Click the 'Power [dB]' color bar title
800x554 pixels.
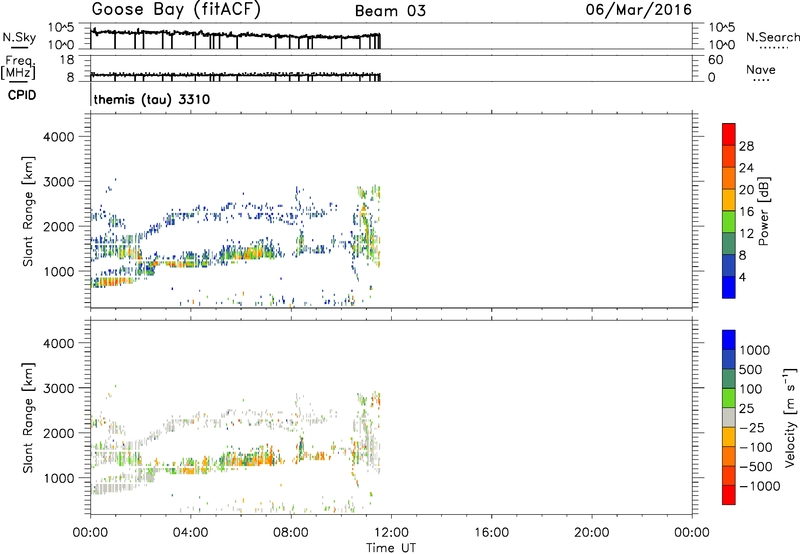pos(763,211)
